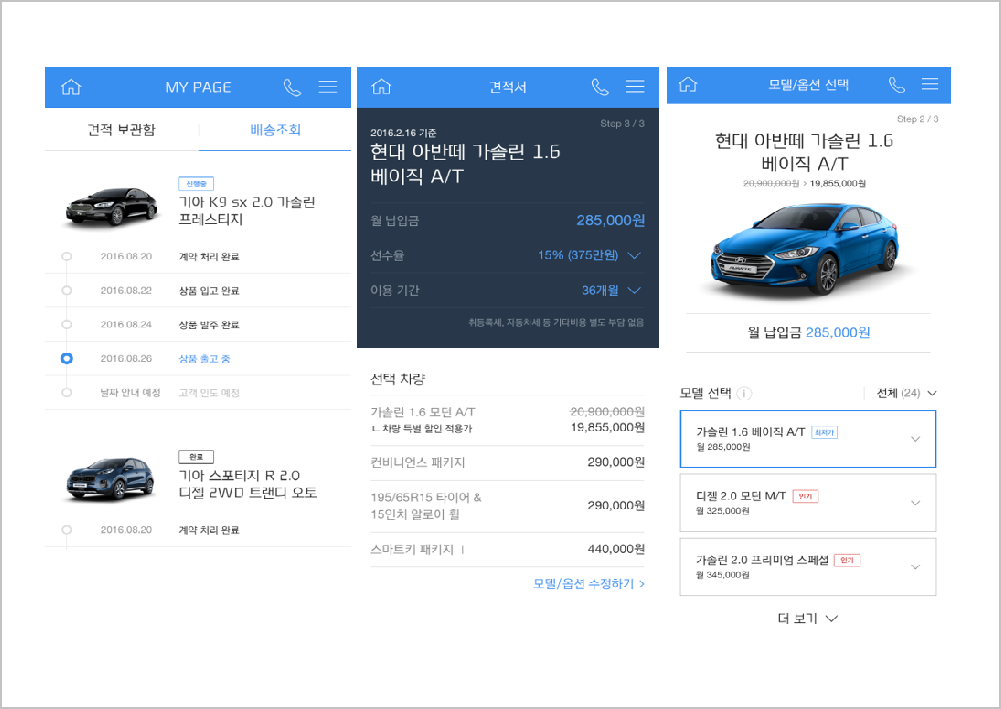Viewport: 1001px width, 709px height.
Task: Click the 상품 입고 완료 status text
Action: [209, 291]
